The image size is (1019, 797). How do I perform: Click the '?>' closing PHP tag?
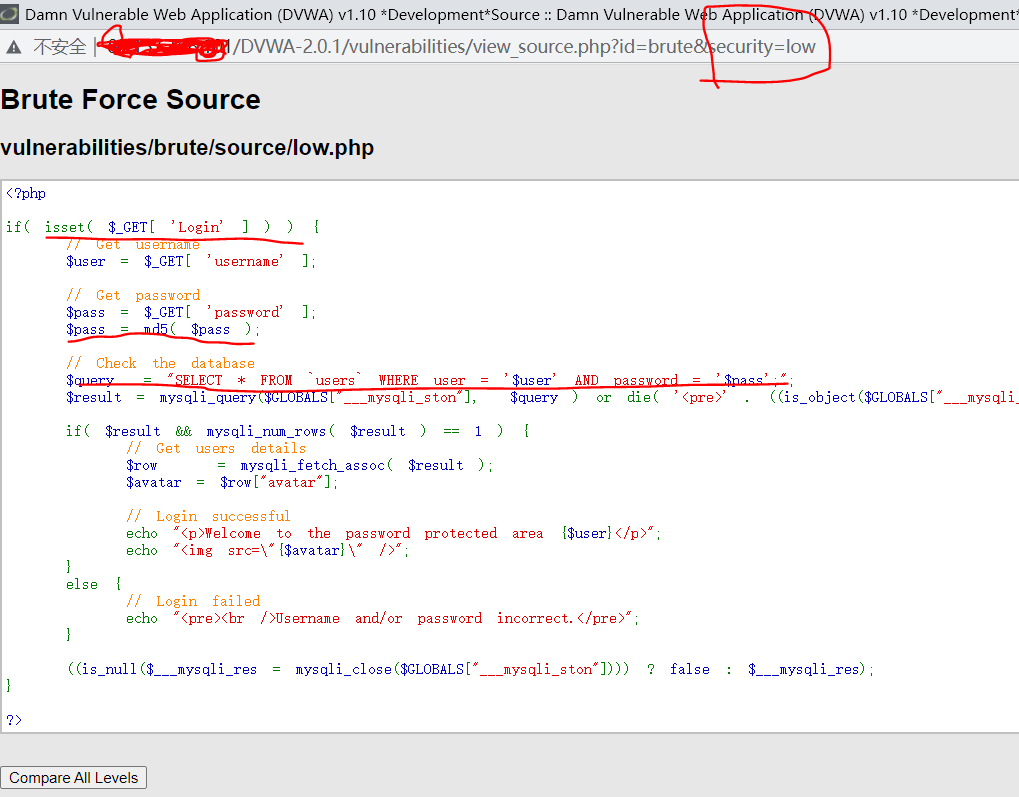(x=14, y=720)
